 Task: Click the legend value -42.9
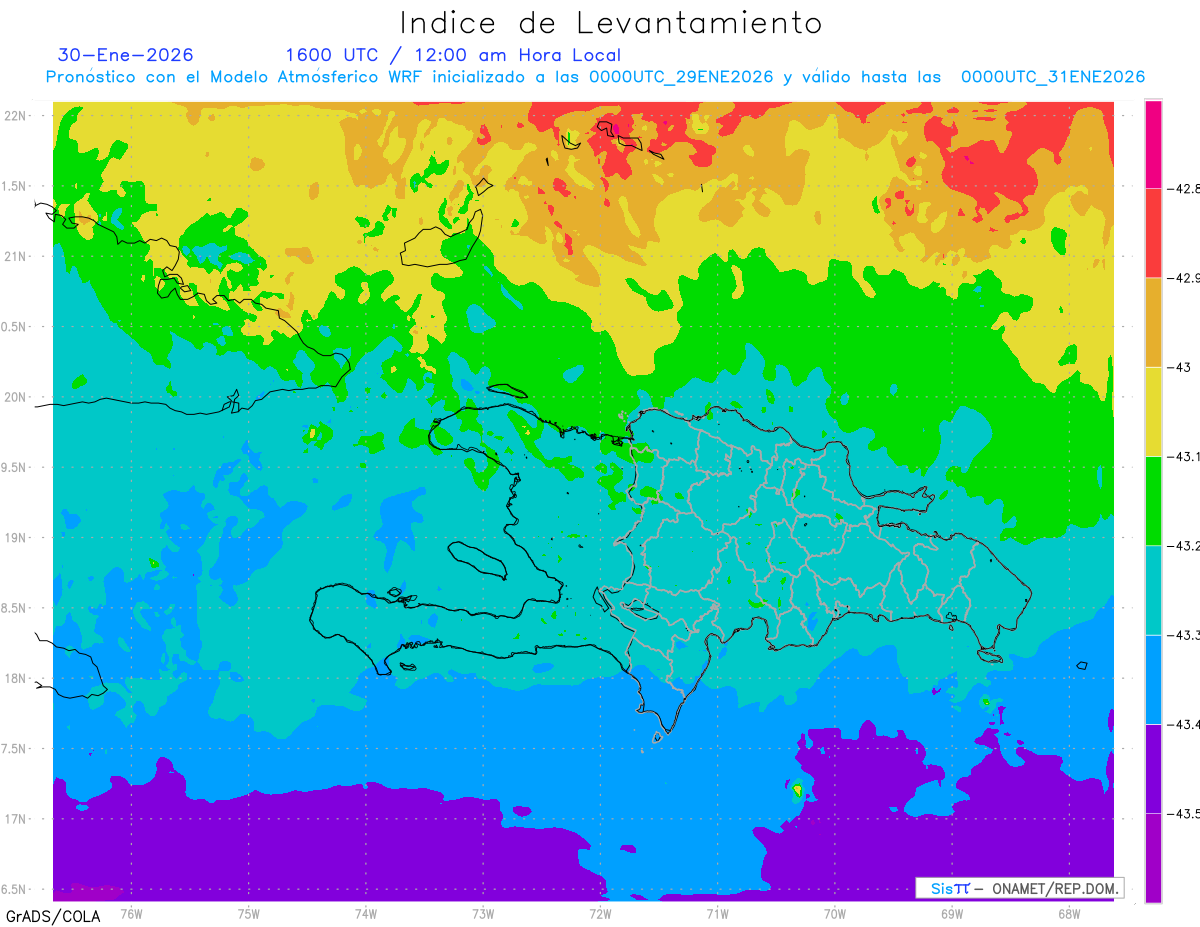coord(1183,277)
